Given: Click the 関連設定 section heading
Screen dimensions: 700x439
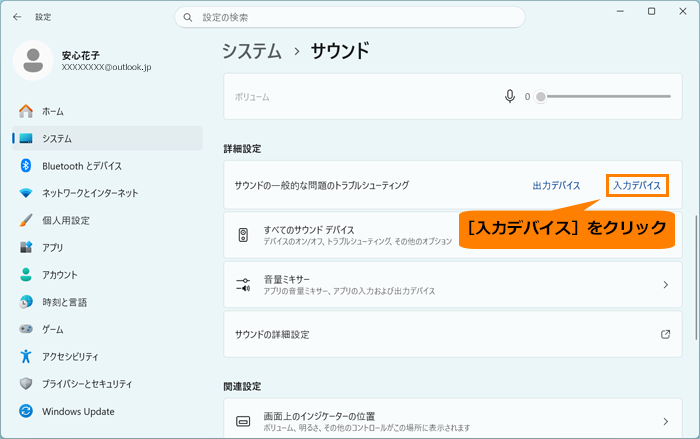Looking at the screenshot, I should coord(242,386).
